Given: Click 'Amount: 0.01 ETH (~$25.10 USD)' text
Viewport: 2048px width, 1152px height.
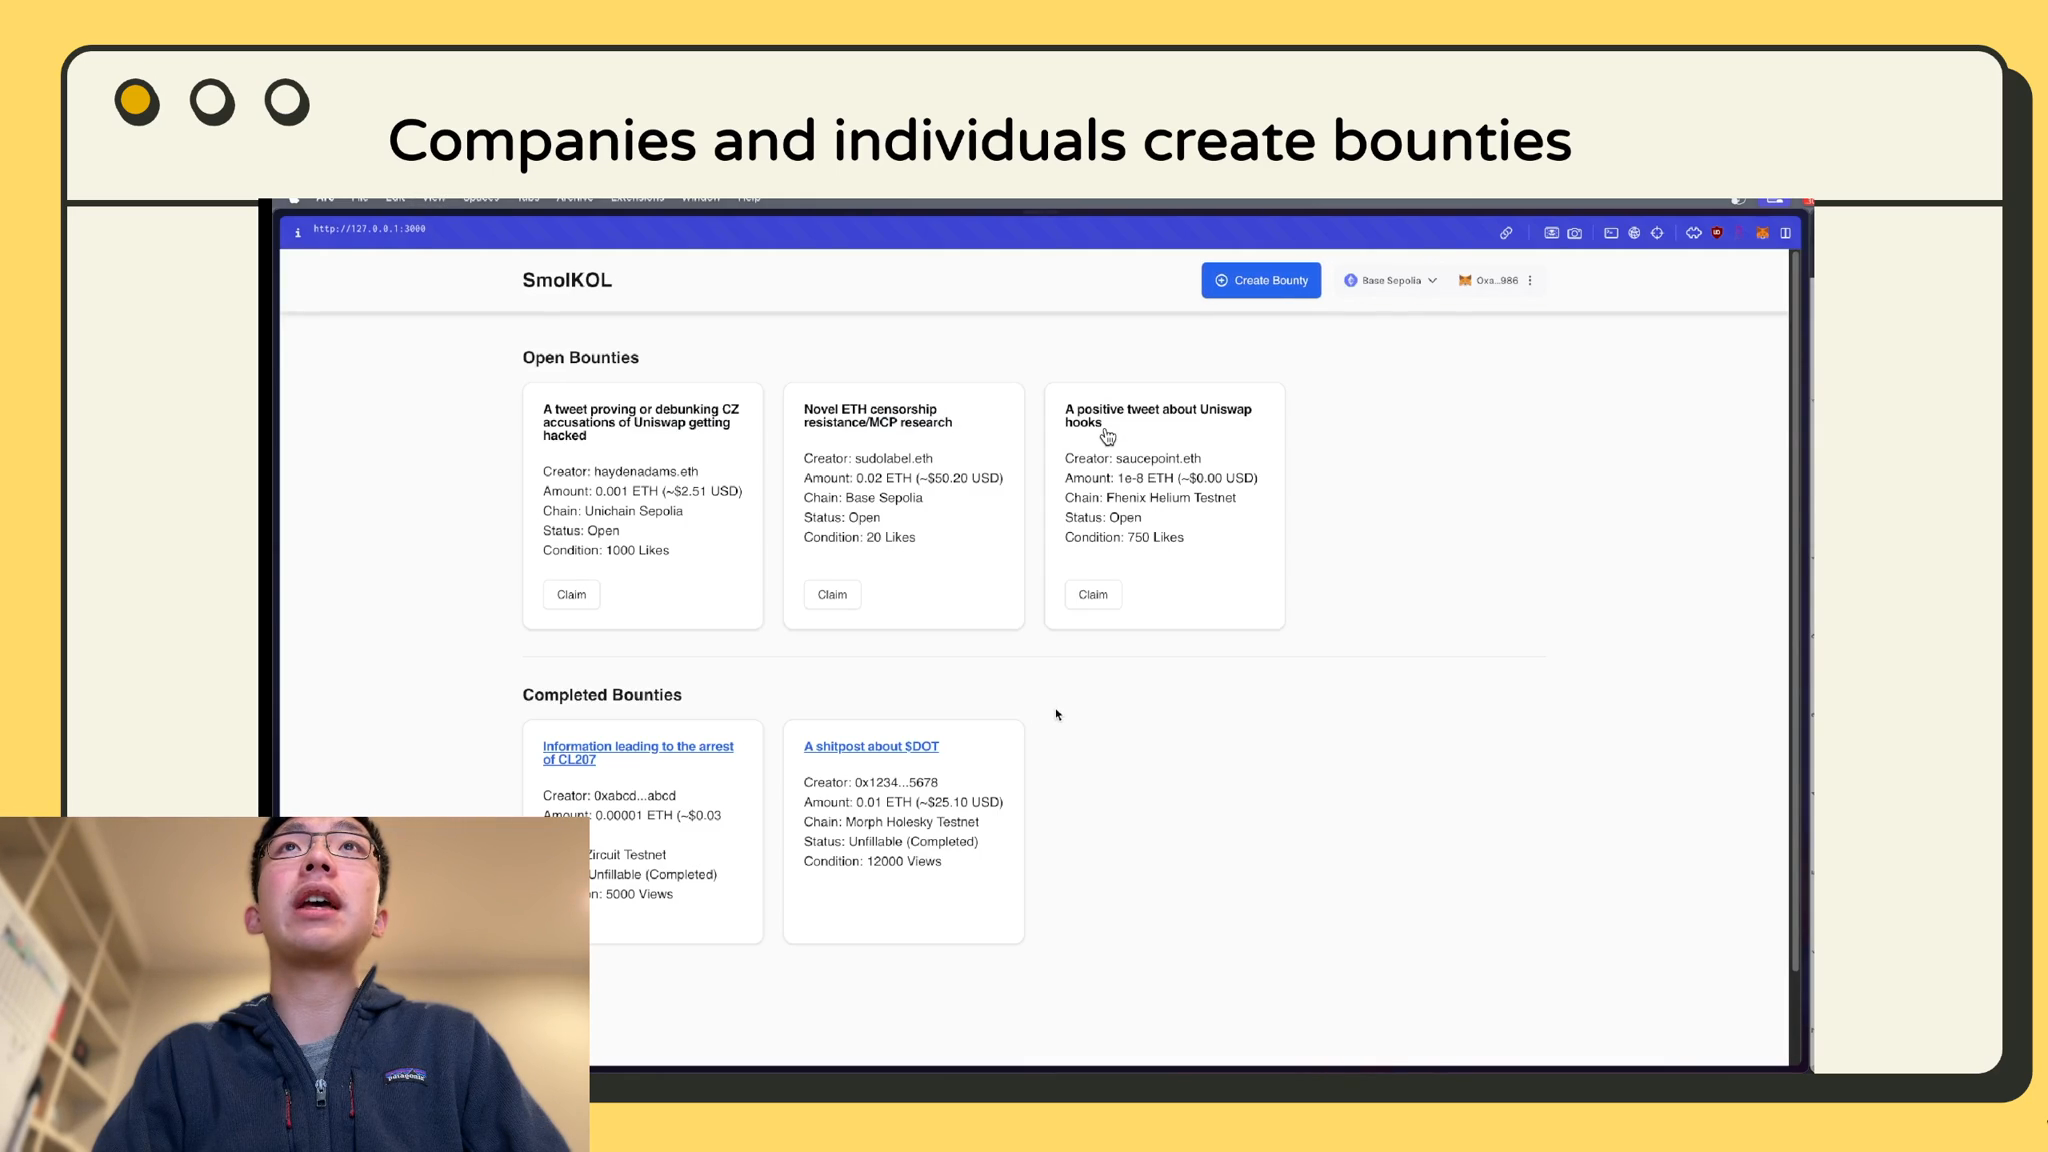Looking at the screenshot, I should pos(903,803).
